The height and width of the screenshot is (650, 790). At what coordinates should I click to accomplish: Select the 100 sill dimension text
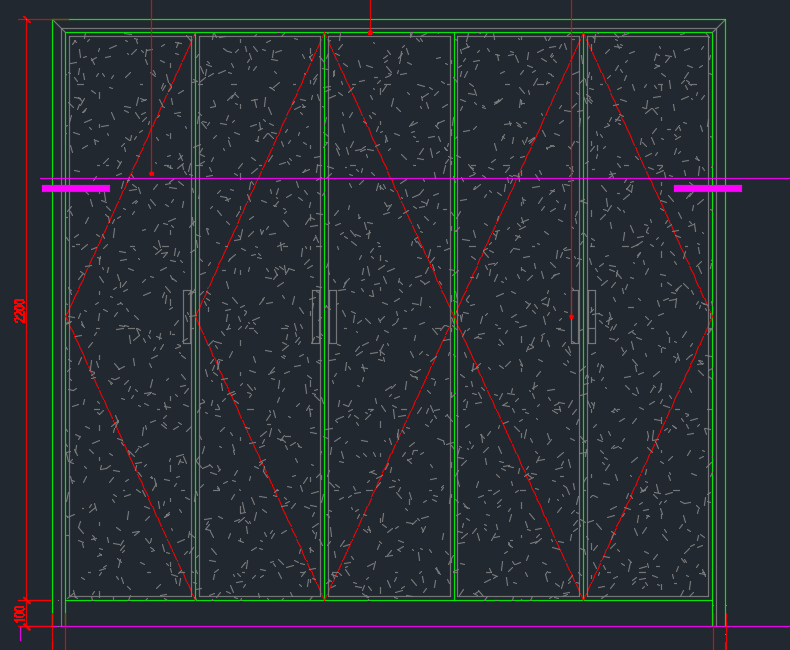coord(19,614)
